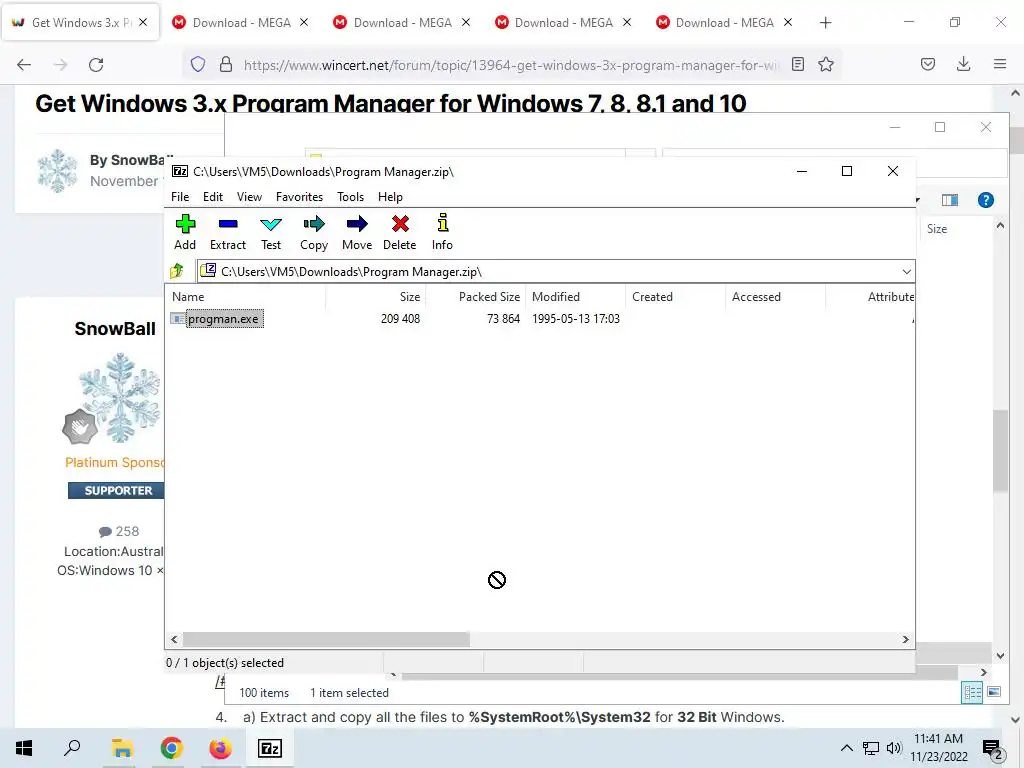Switch Explorer to details view icon

[x=972, y=692]
